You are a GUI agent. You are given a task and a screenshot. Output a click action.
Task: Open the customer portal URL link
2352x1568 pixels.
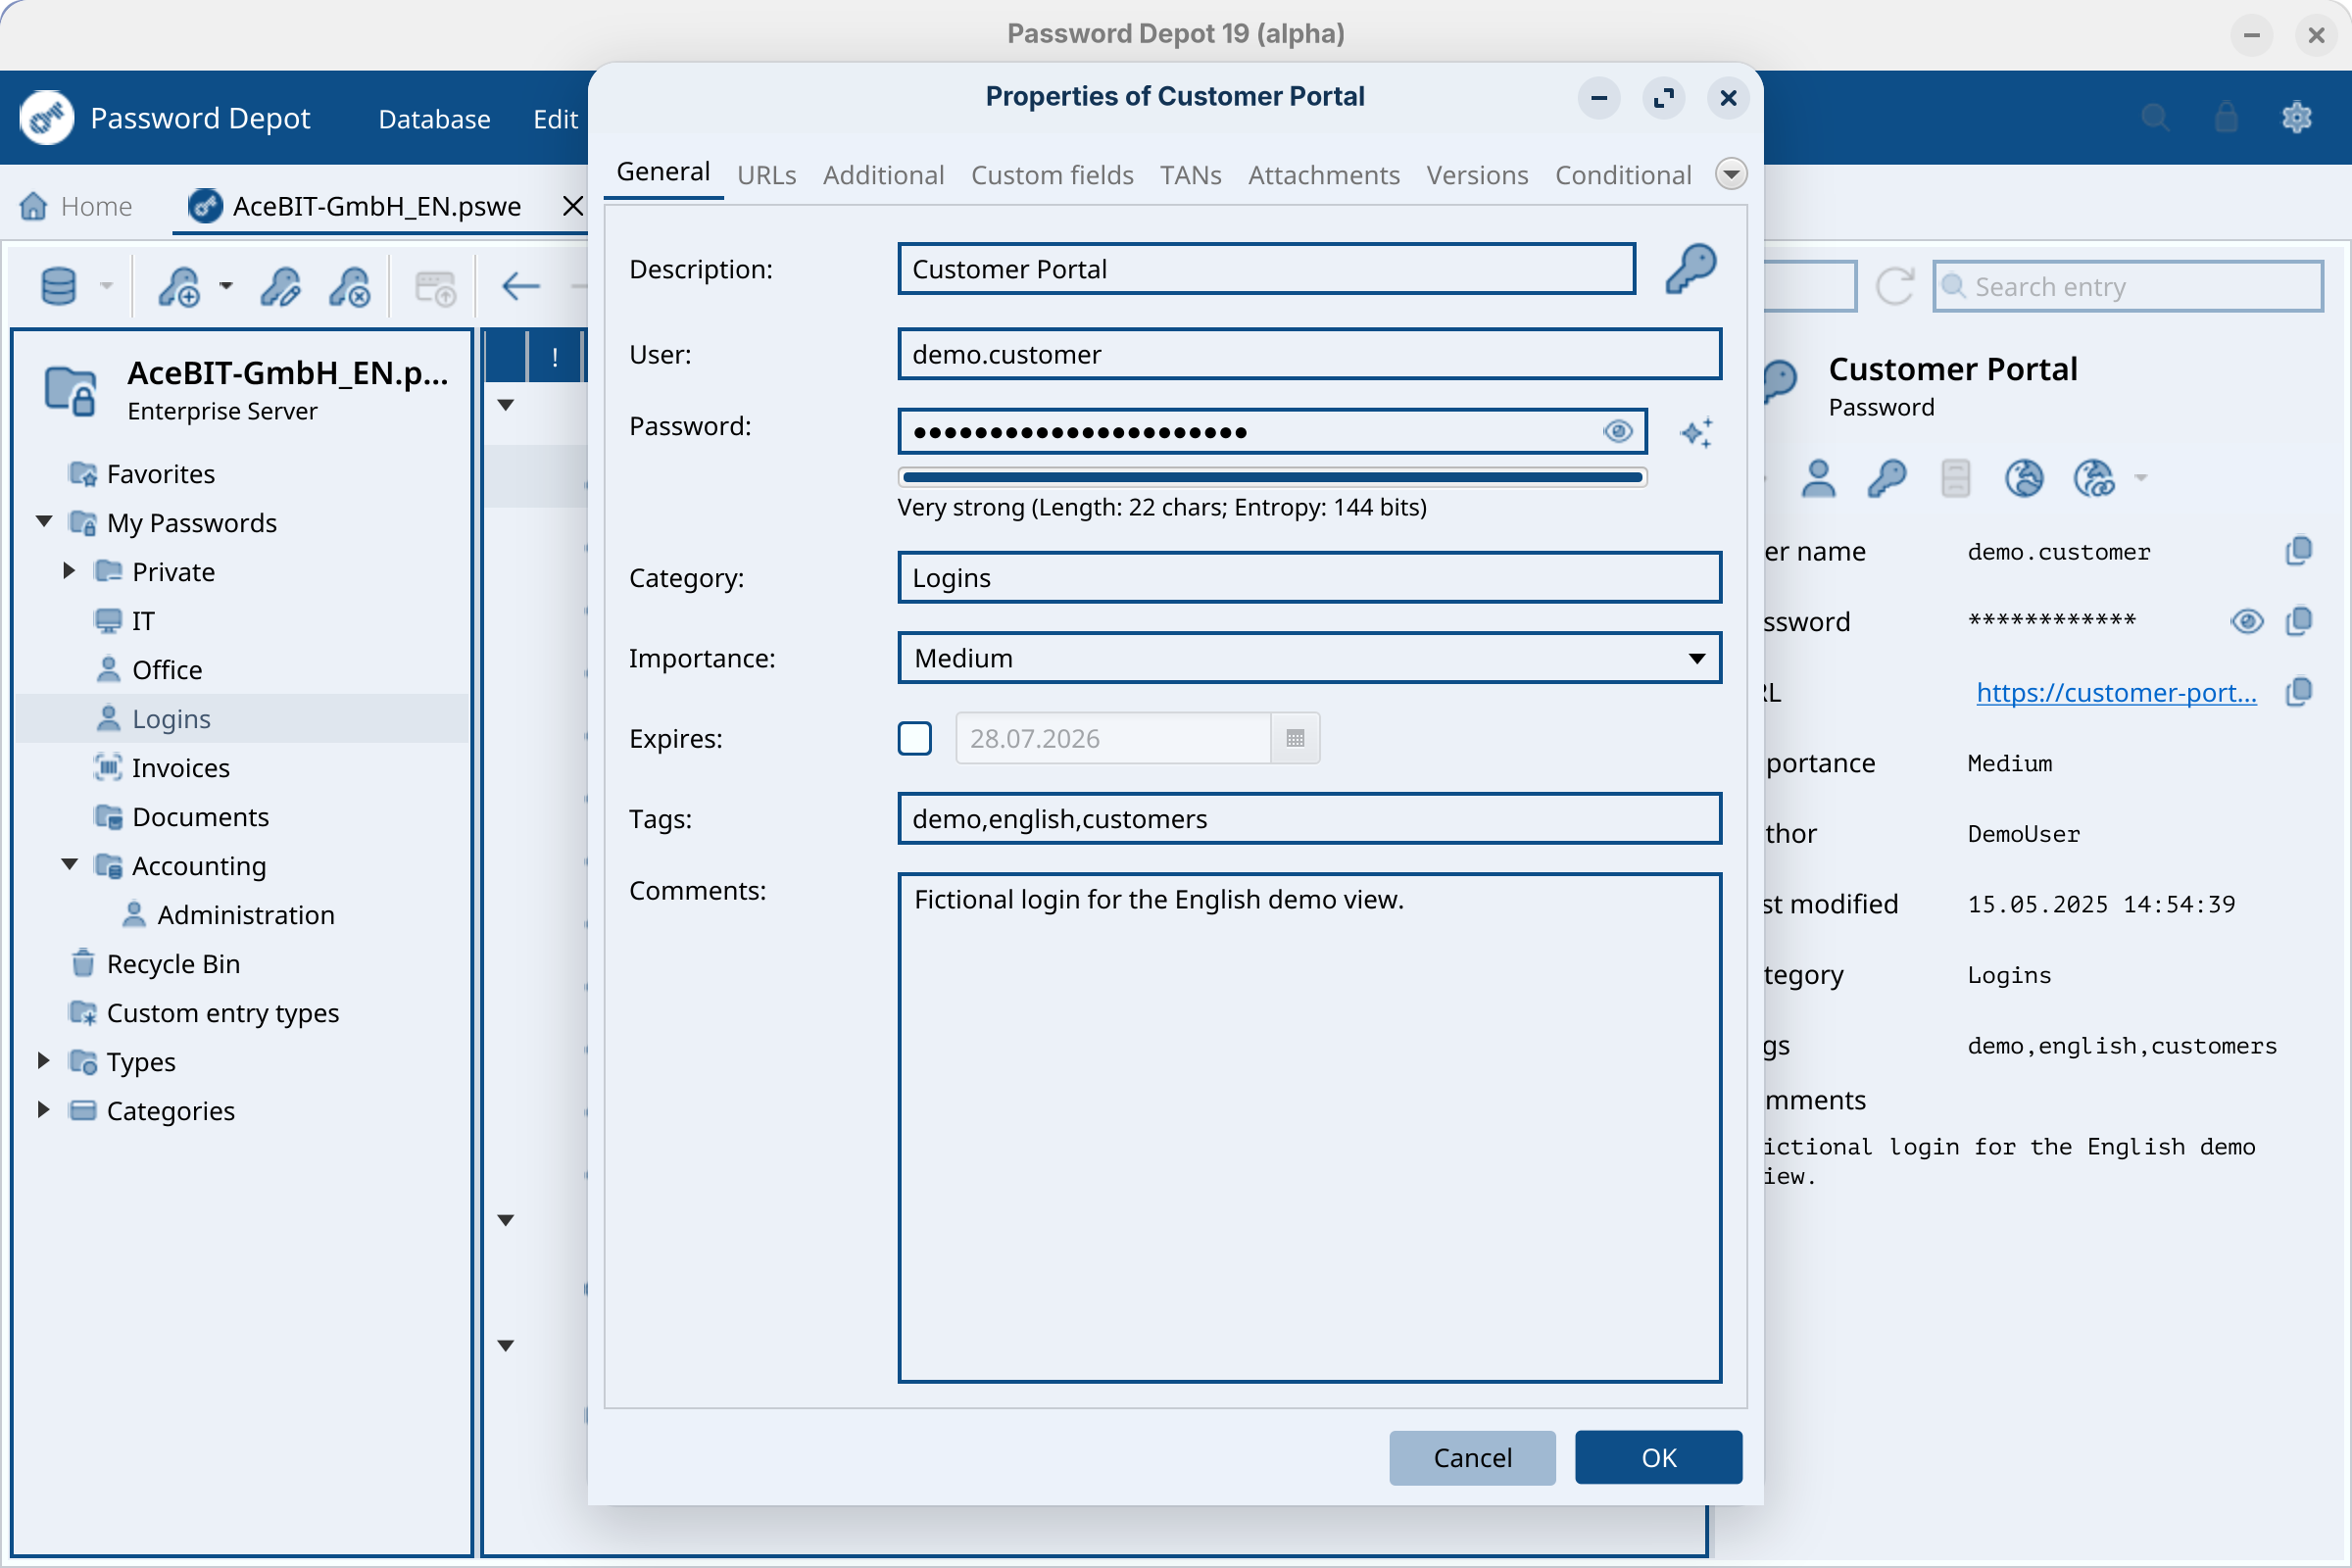click(x=2116, y=692)
